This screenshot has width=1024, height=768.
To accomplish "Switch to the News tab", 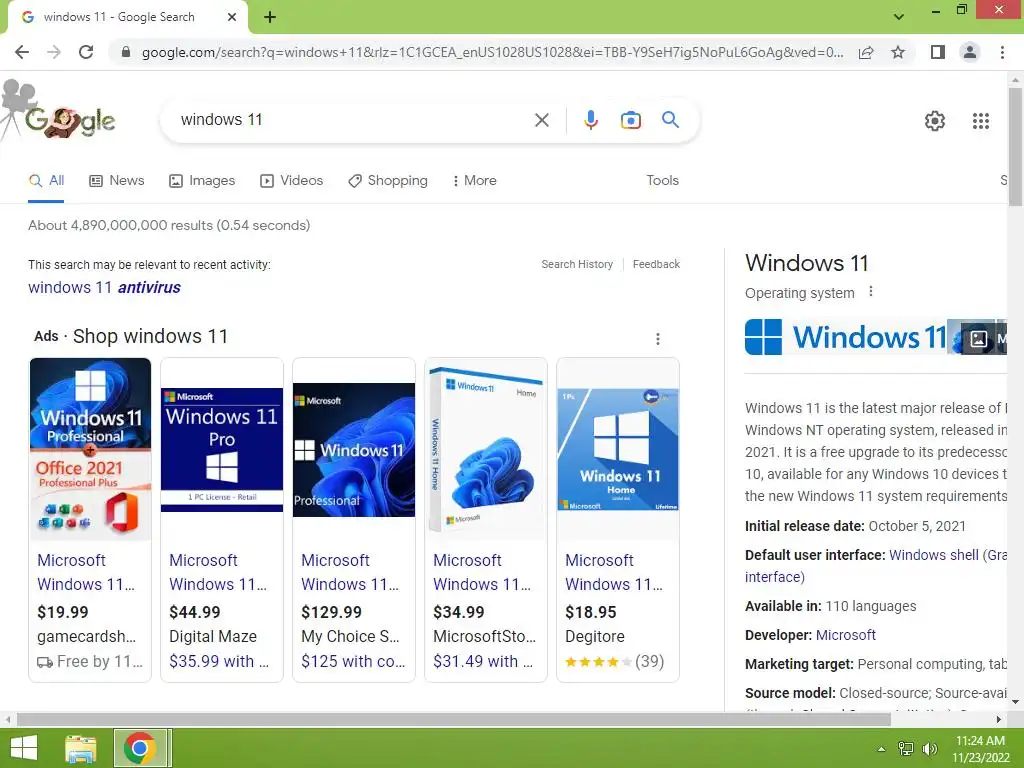I will point(117,181).
